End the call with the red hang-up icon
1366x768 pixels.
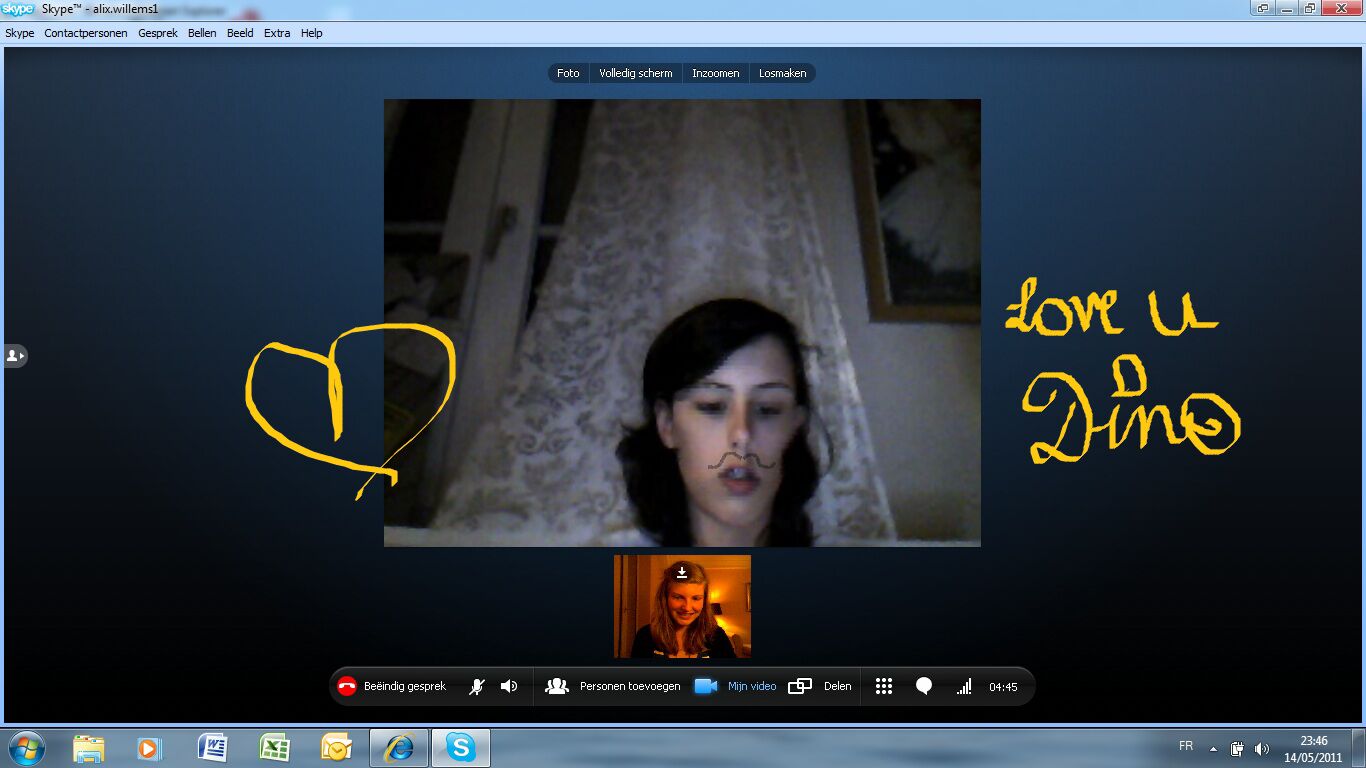click(347, 686)
